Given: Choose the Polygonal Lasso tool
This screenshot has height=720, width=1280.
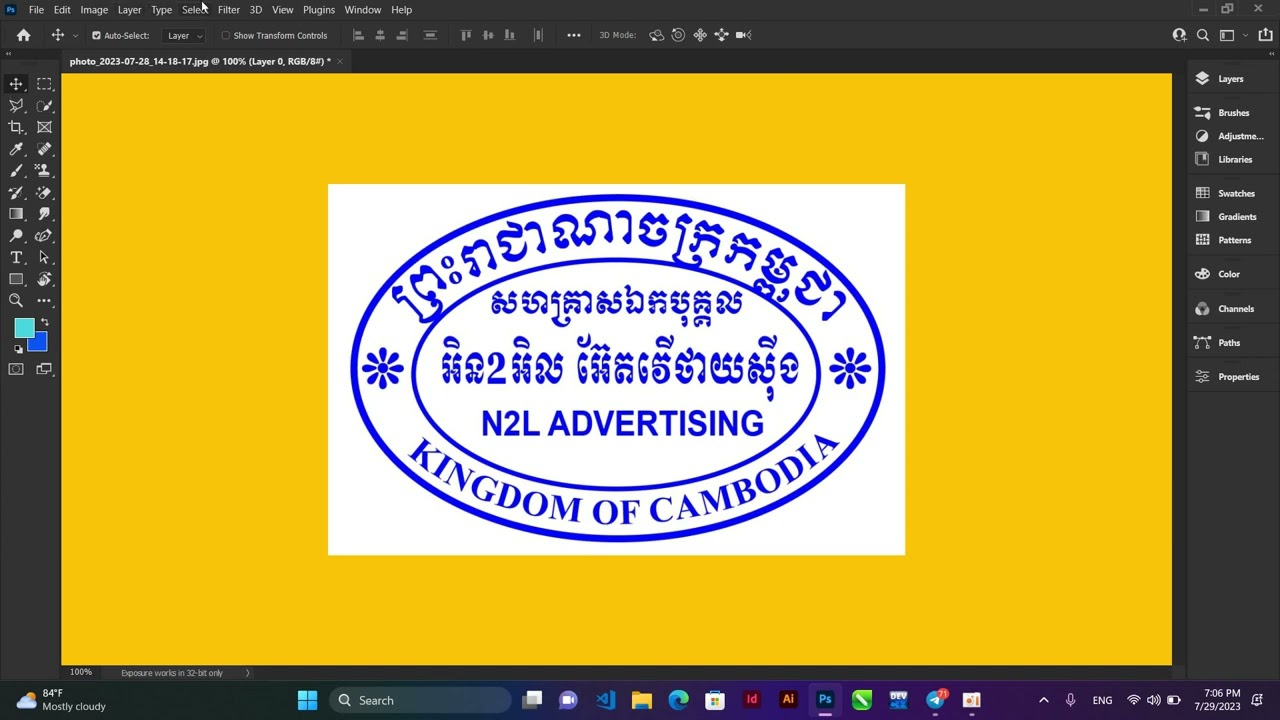Looking at the screenshot, I should click(16, 106).
